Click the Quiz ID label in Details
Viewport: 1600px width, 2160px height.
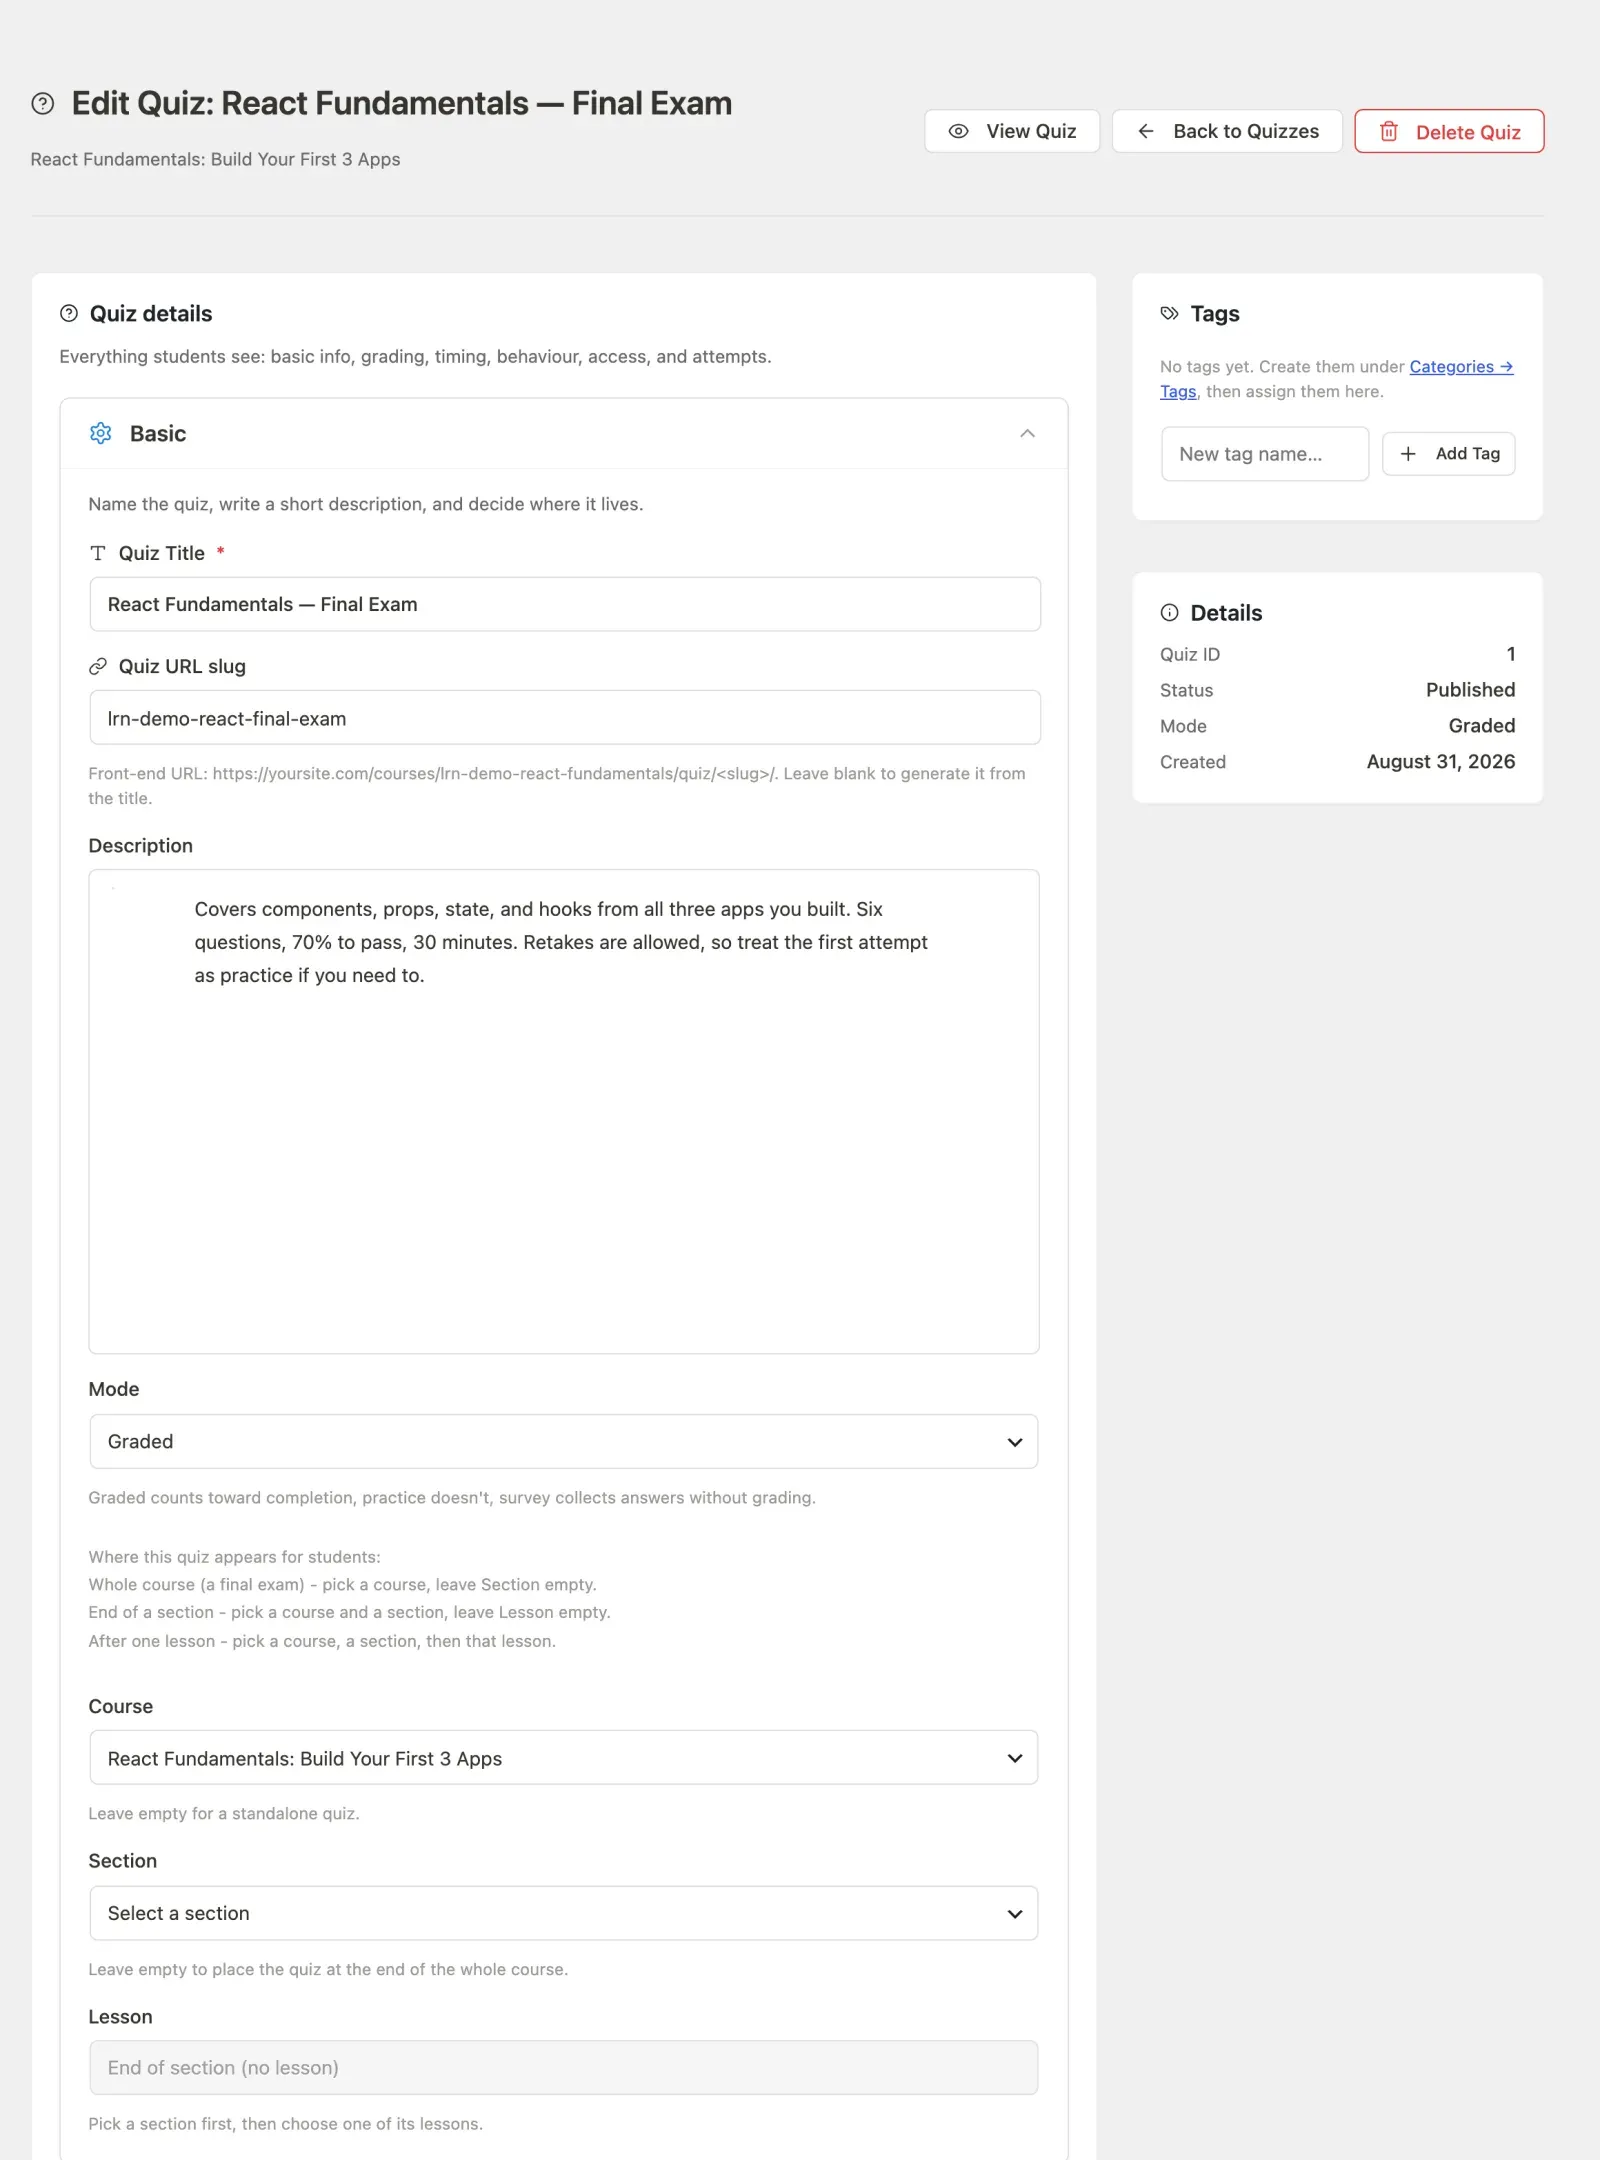tap(1190, 654)
